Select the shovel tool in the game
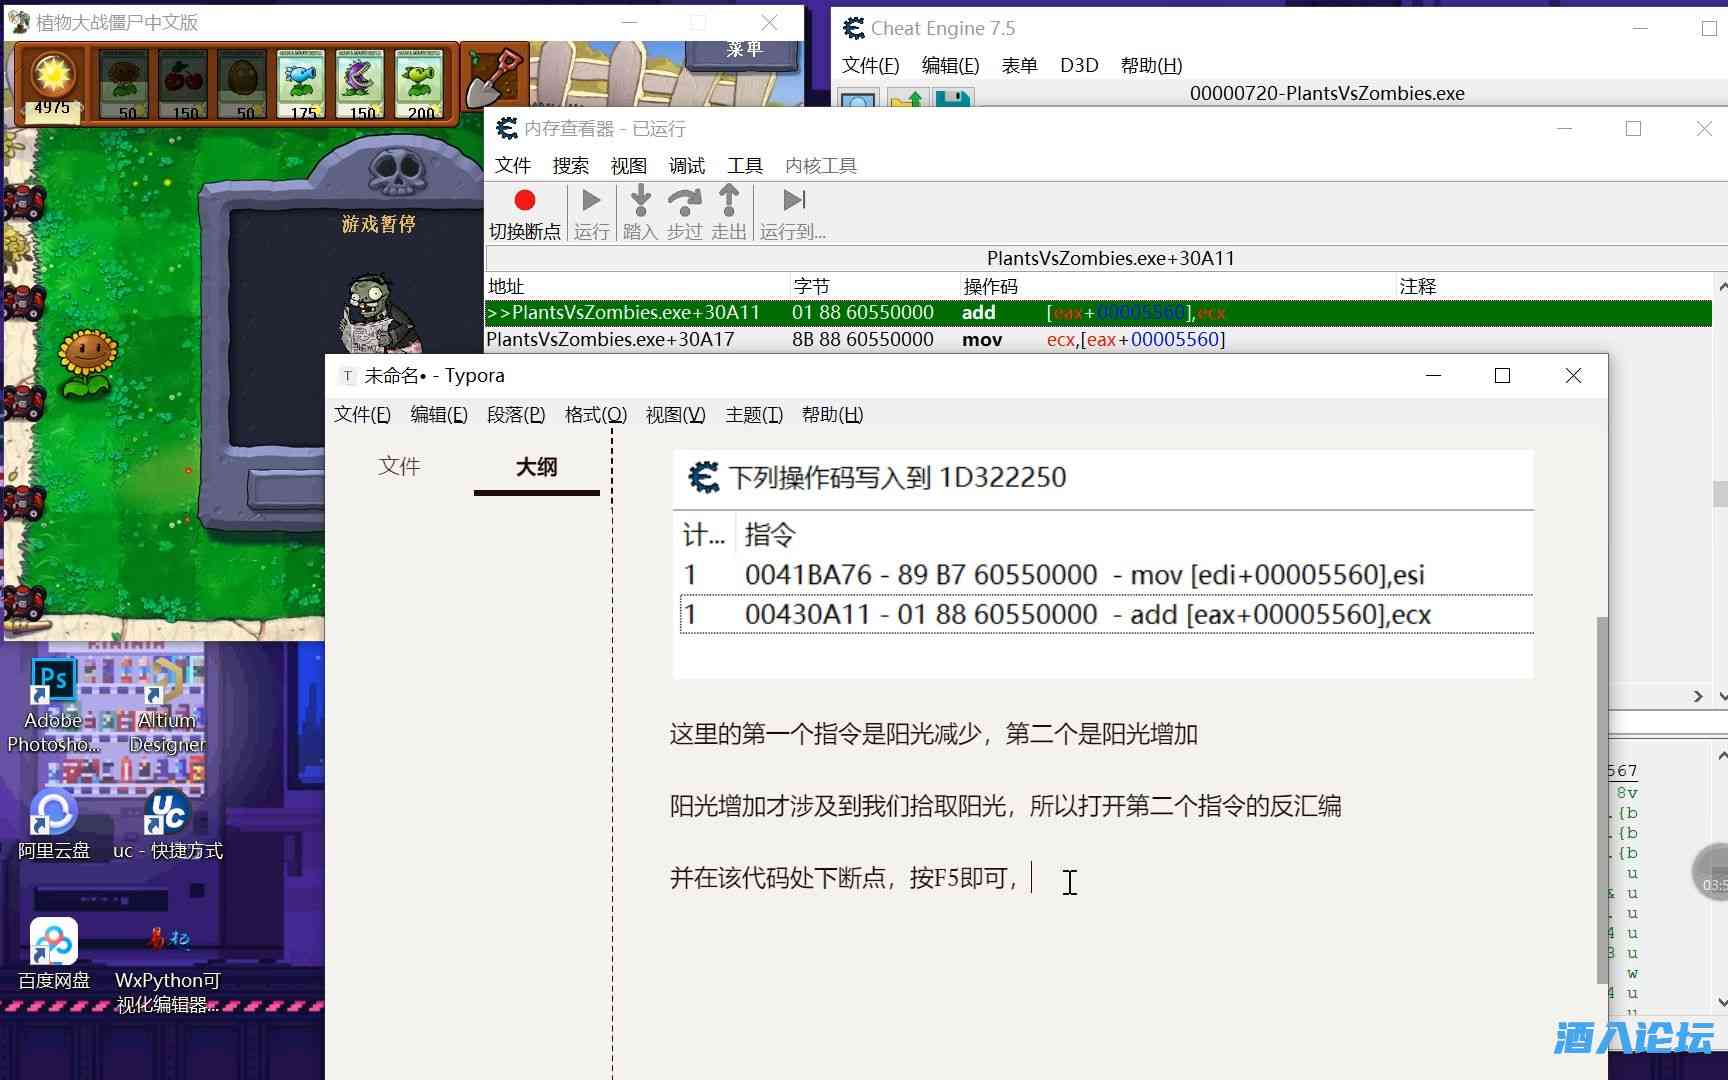The height and width of the screenshot is (1080, 1728). click(494, 78)
